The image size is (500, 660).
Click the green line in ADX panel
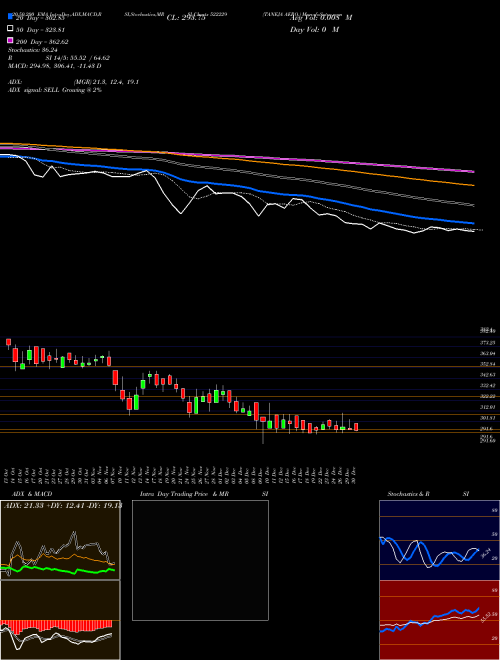pos(57,570)
